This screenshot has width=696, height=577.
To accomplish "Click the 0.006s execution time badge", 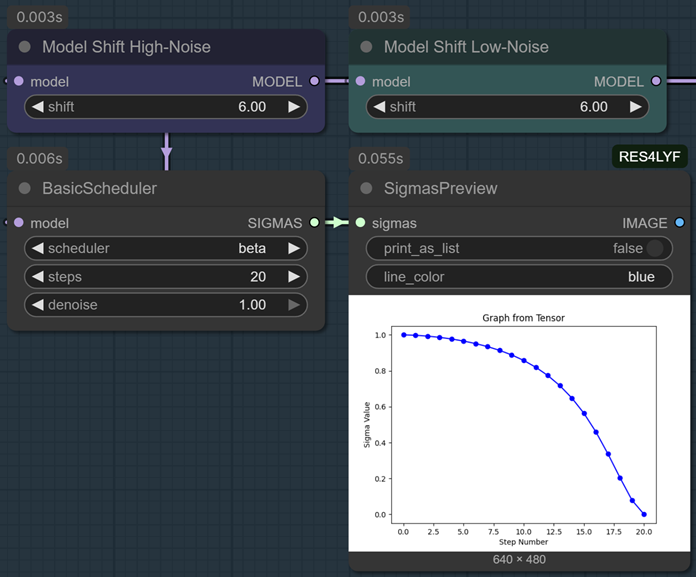I will coord(39,158).
